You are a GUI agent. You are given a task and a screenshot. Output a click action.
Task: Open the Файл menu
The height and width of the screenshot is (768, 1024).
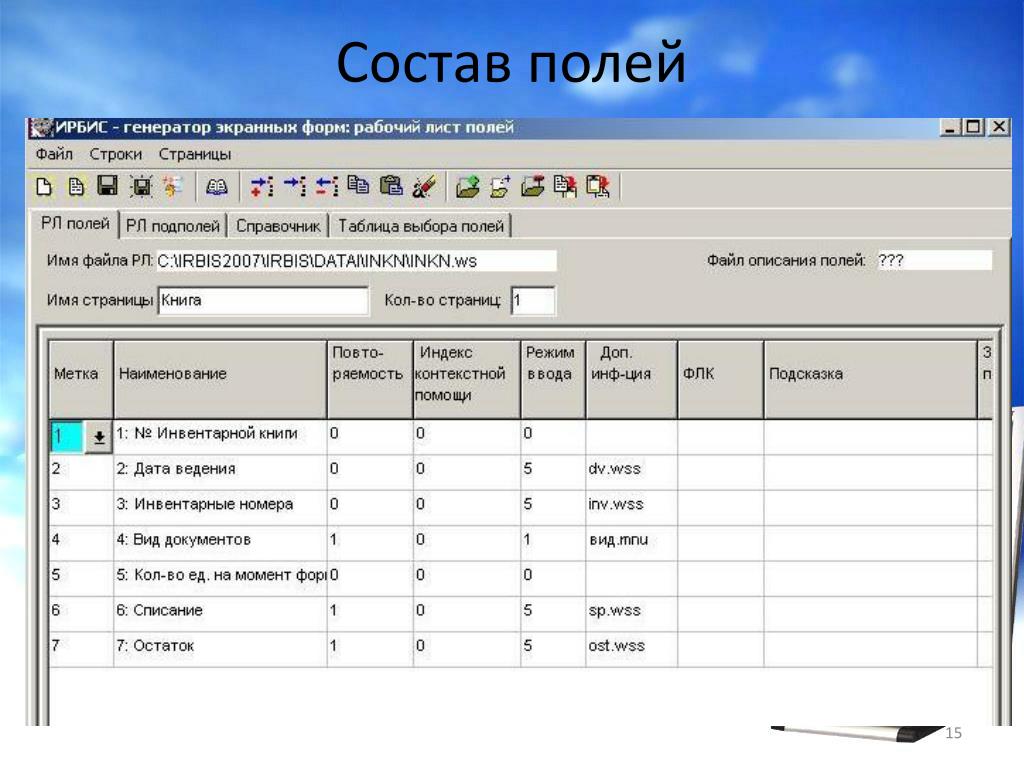[54, 154]
